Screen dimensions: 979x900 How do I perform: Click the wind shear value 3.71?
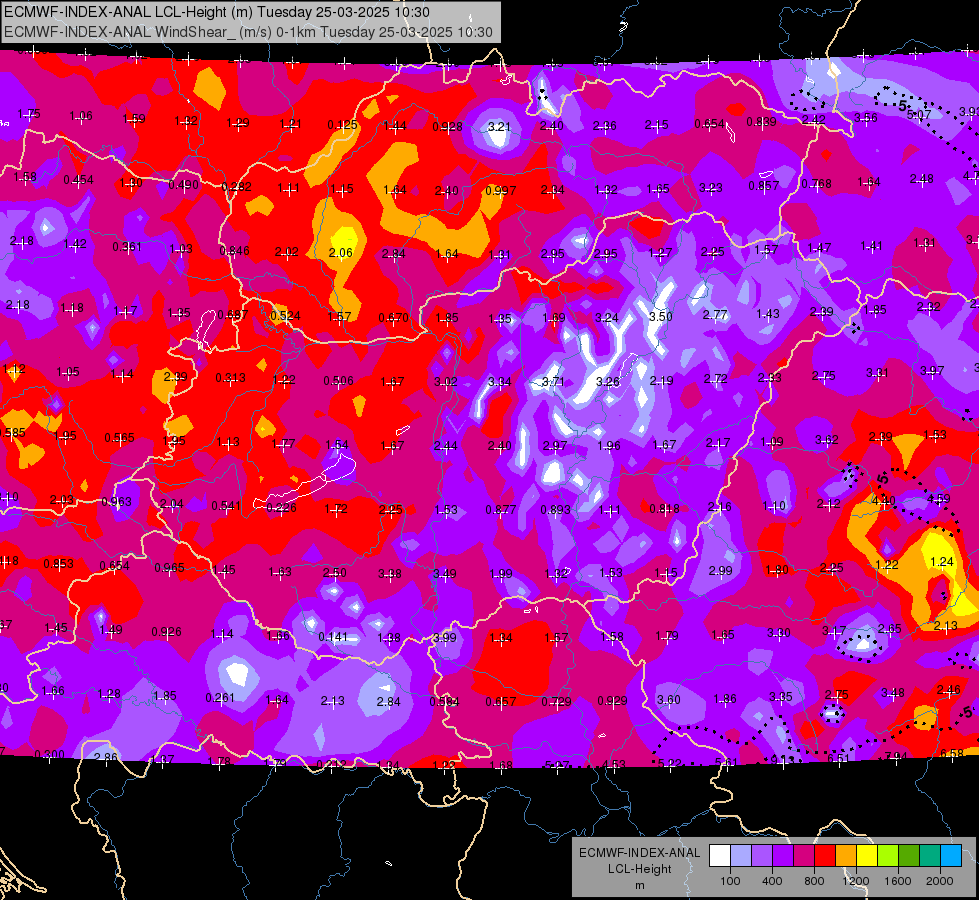click(x=553, y=381)
